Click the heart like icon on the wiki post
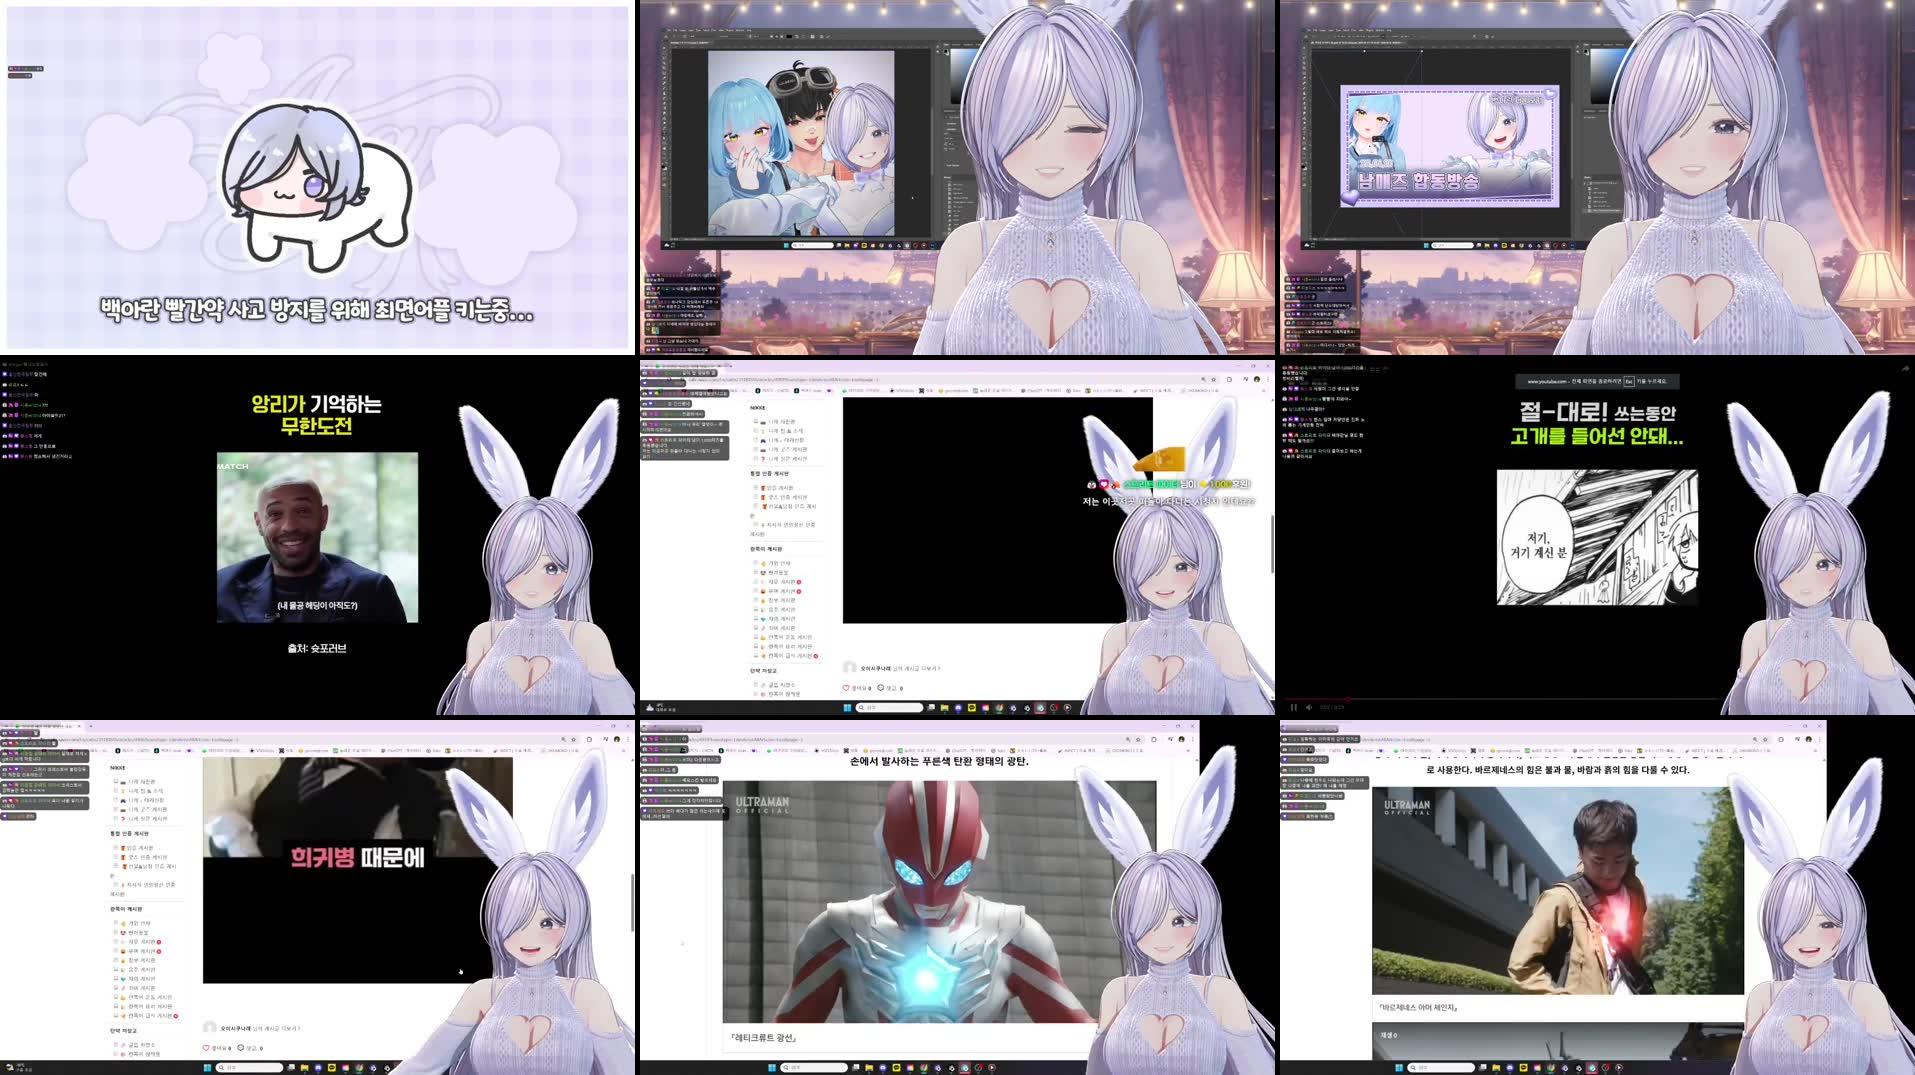 [846, 688]
